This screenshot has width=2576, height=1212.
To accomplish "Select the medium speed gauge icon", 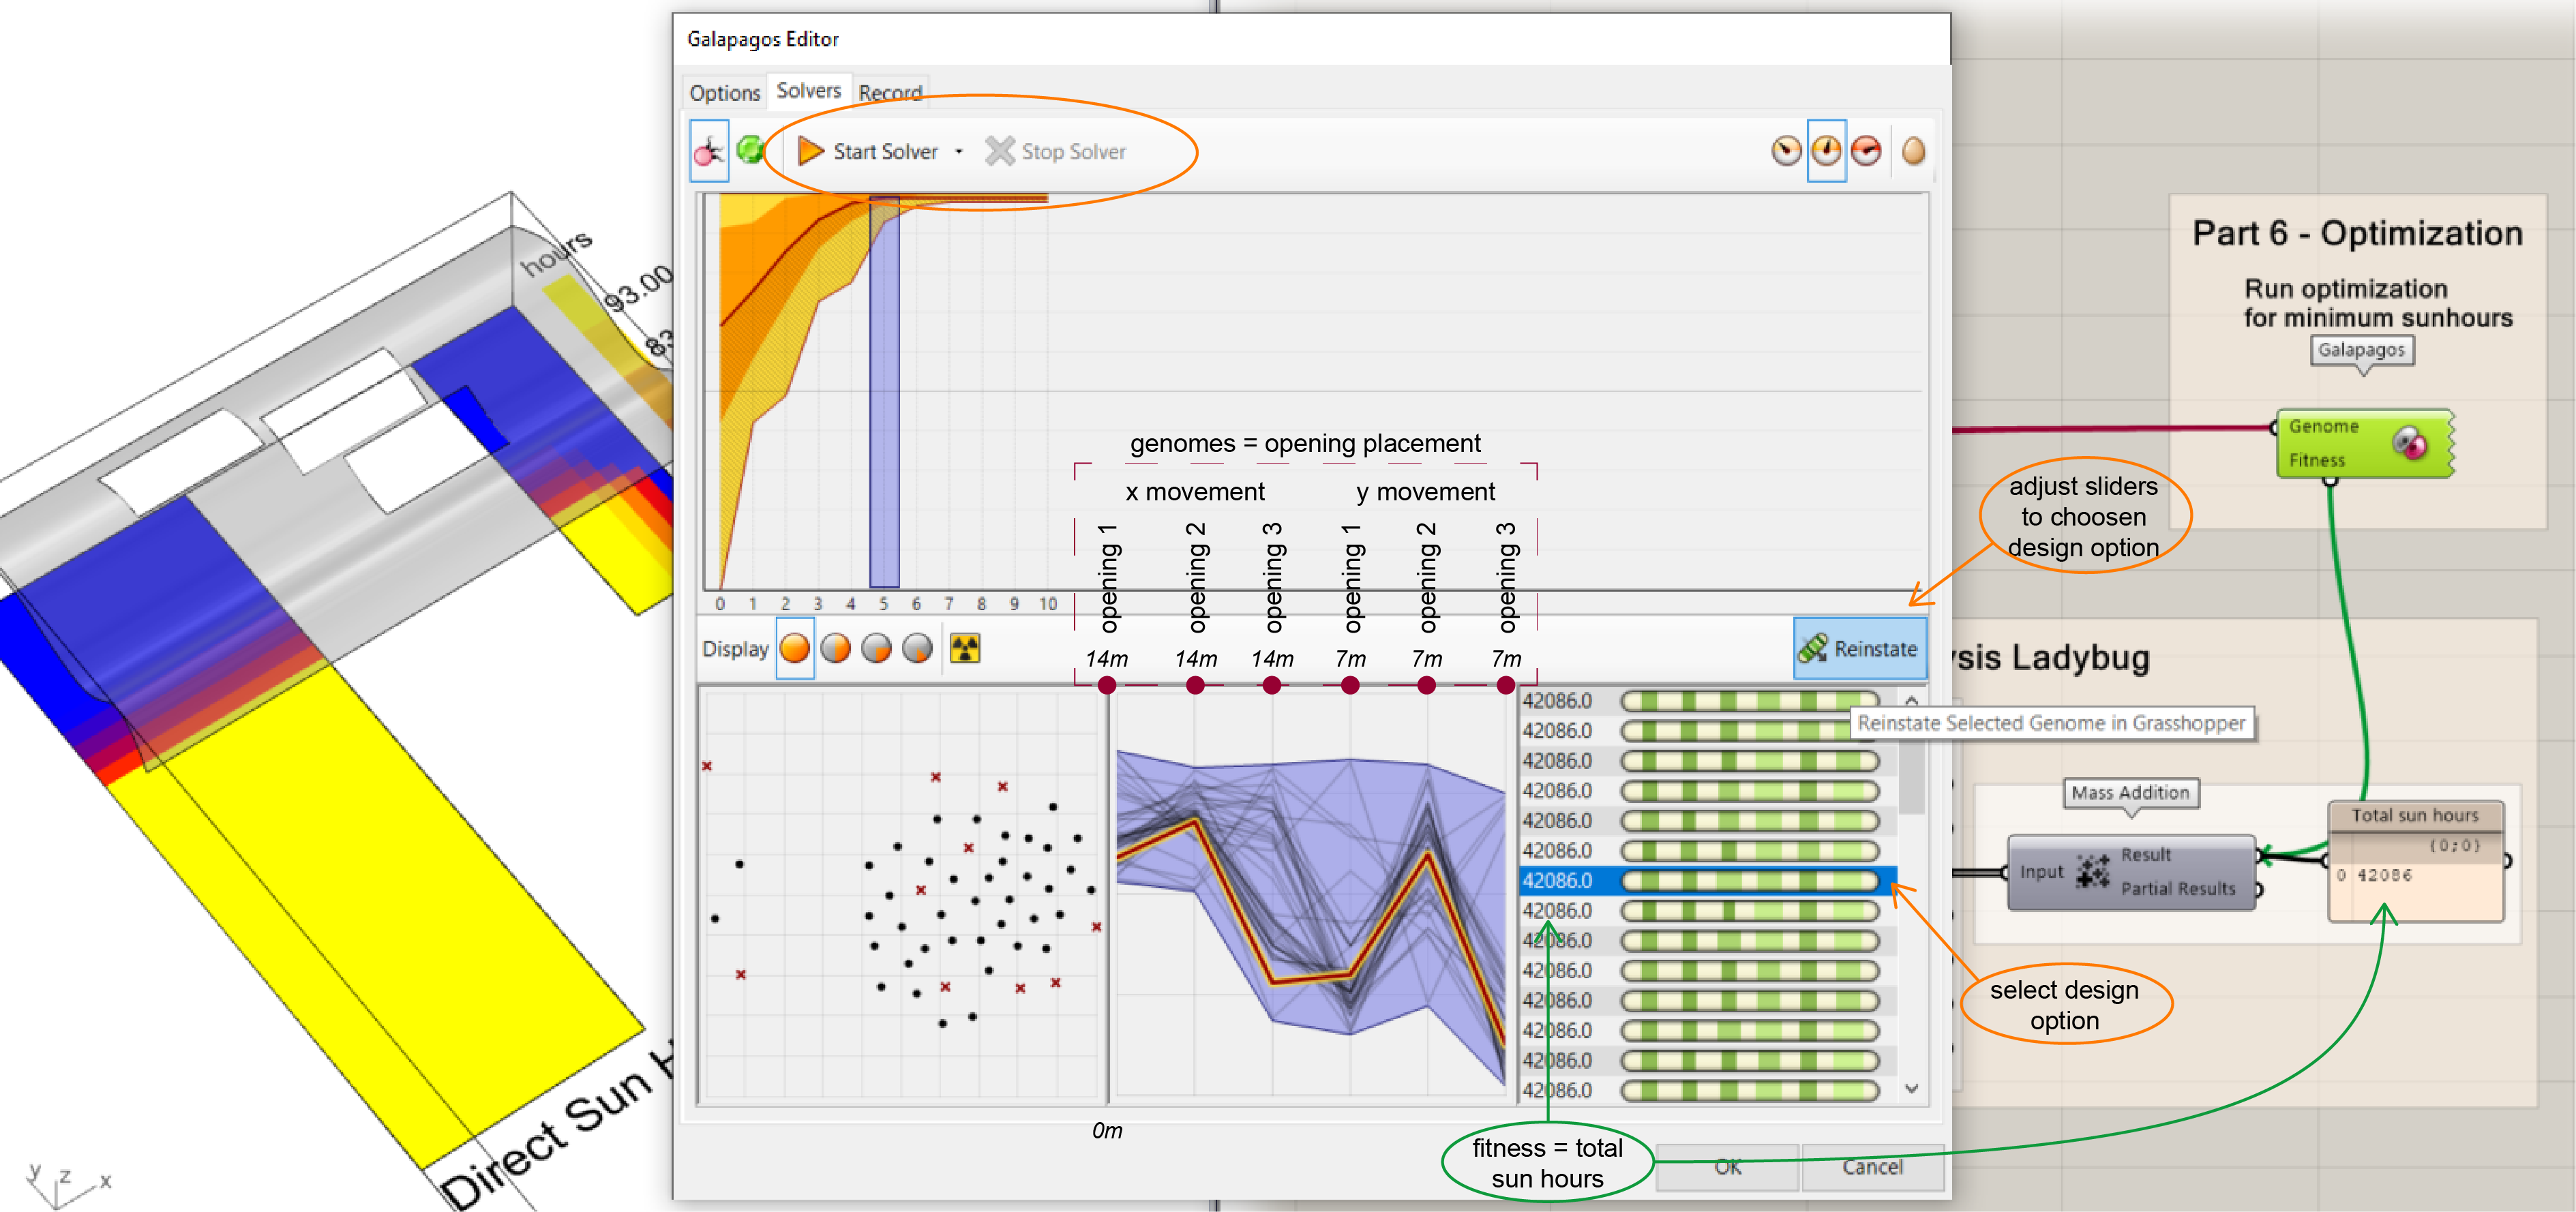I will pyautogui.click(x=1827, y=152).
